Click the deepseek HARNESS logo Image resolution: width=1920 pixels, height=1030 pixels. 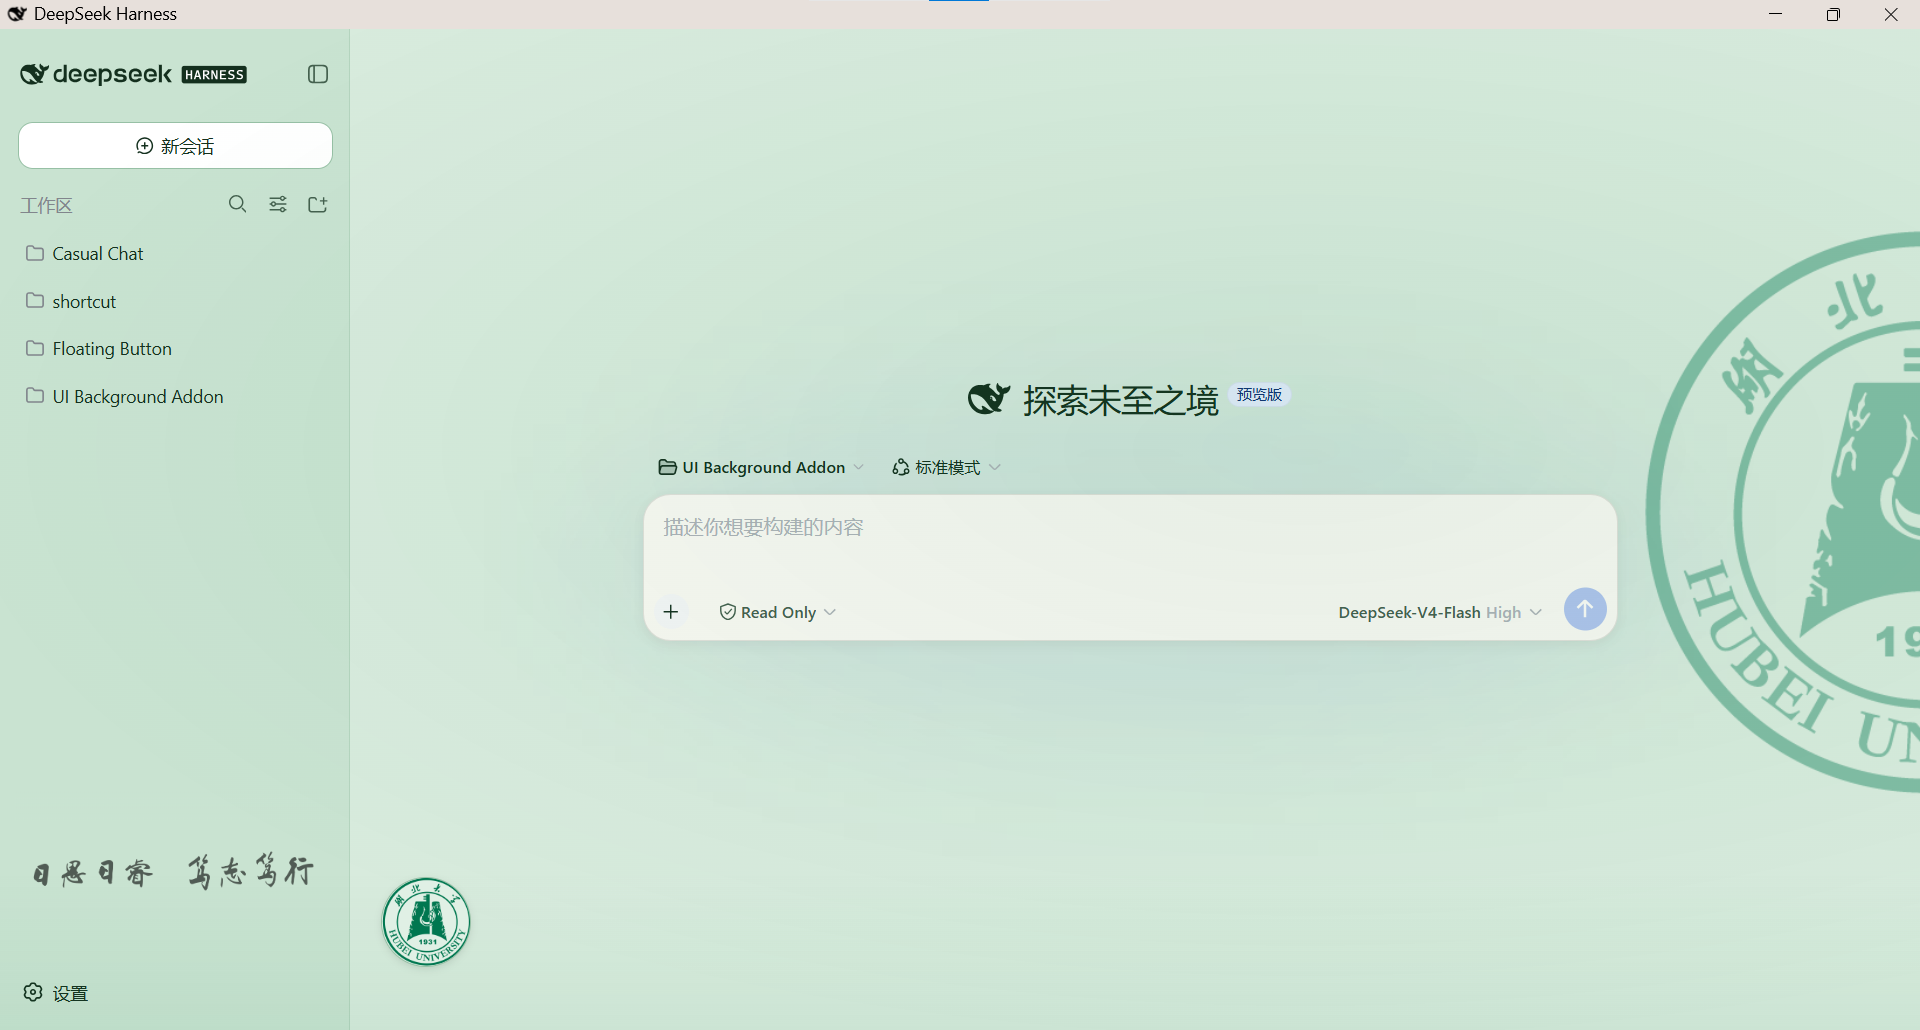click(x=133, y=74)
